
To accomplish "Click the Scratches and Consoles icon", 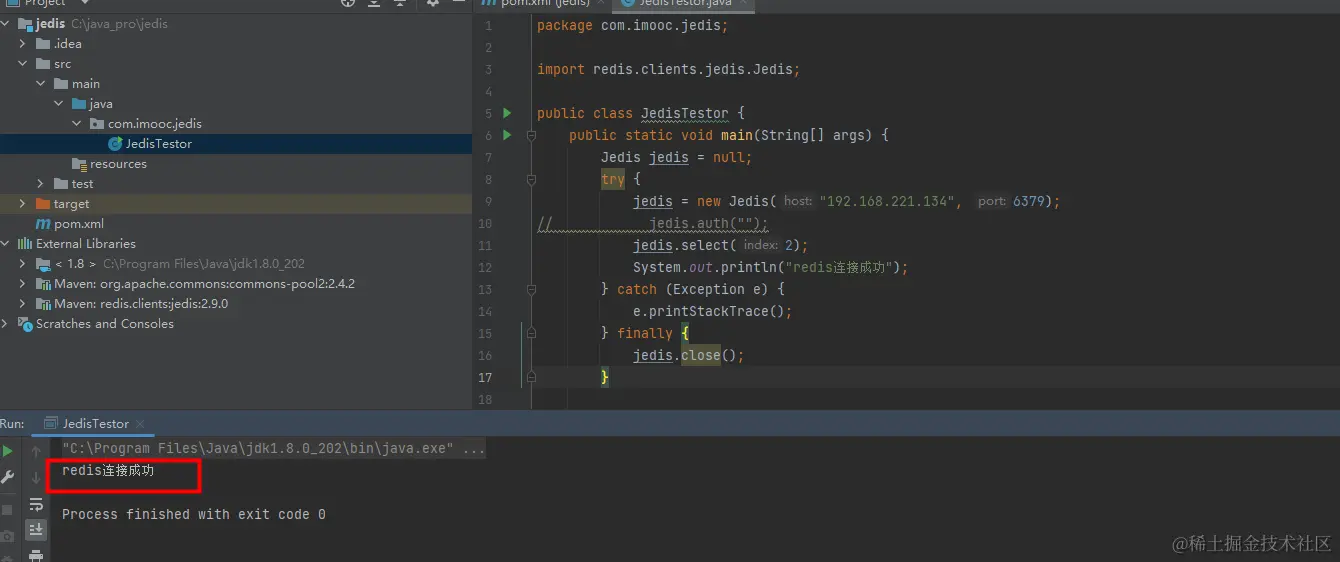I will 25,324.
